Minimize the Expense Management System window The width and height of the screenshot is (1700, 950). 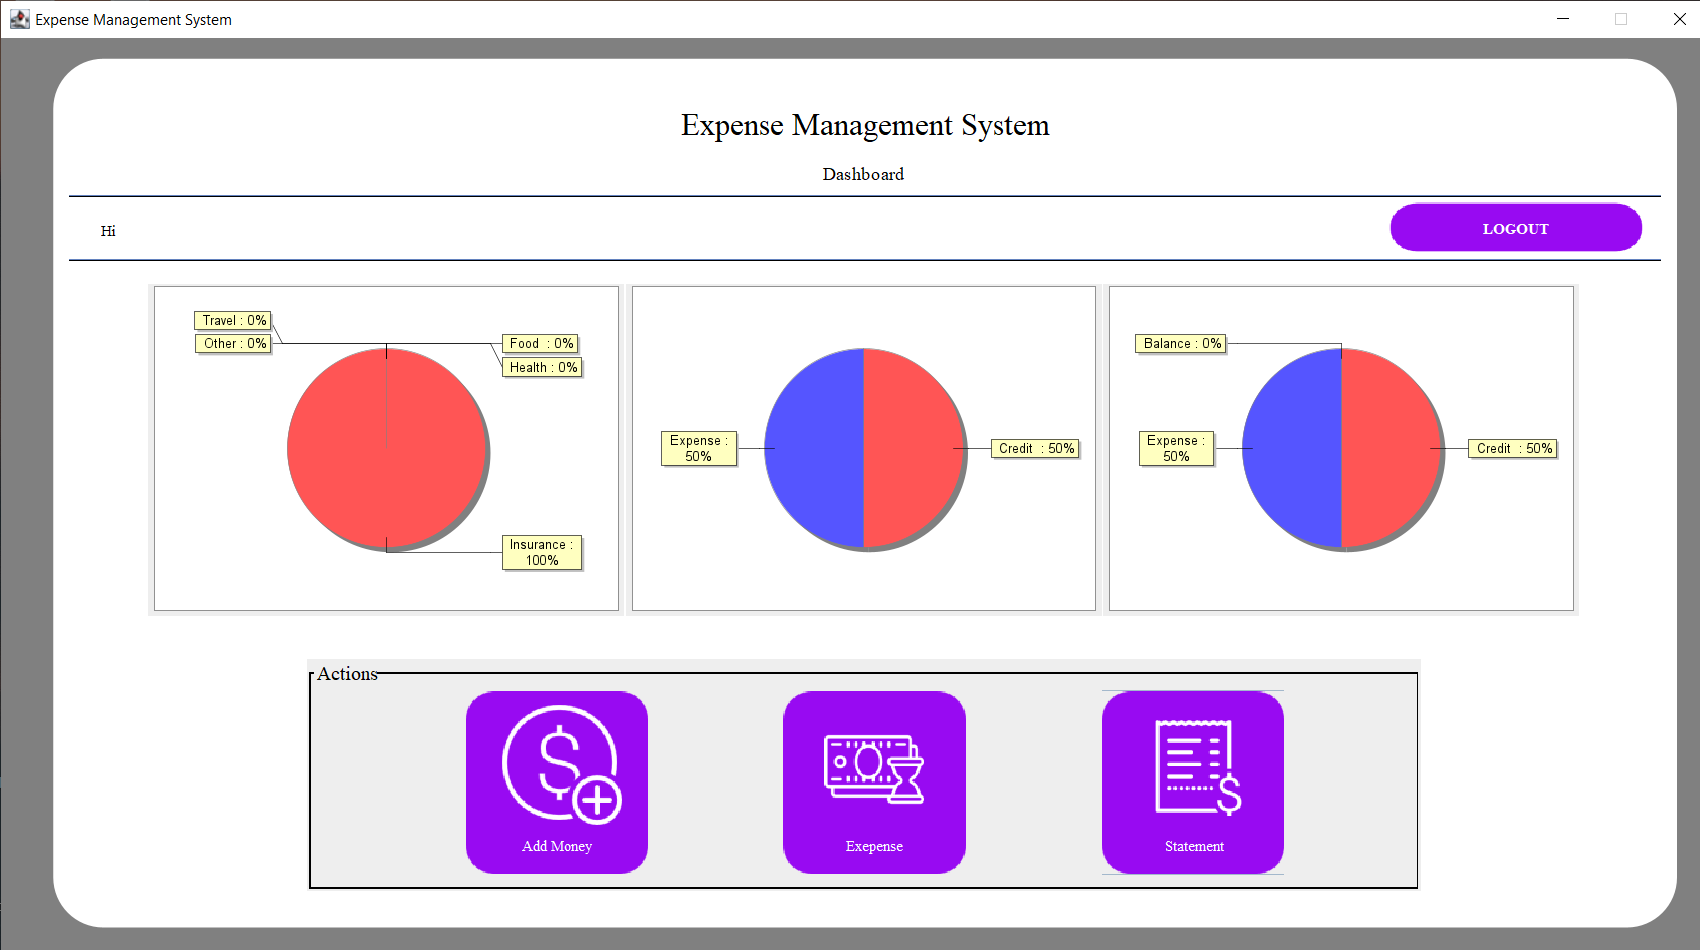click(x=1563, y=19)
